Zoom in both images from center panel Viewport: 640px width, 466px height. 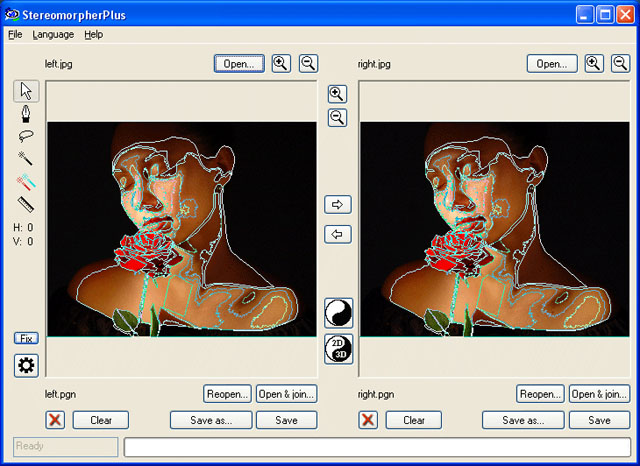[338, 94]
